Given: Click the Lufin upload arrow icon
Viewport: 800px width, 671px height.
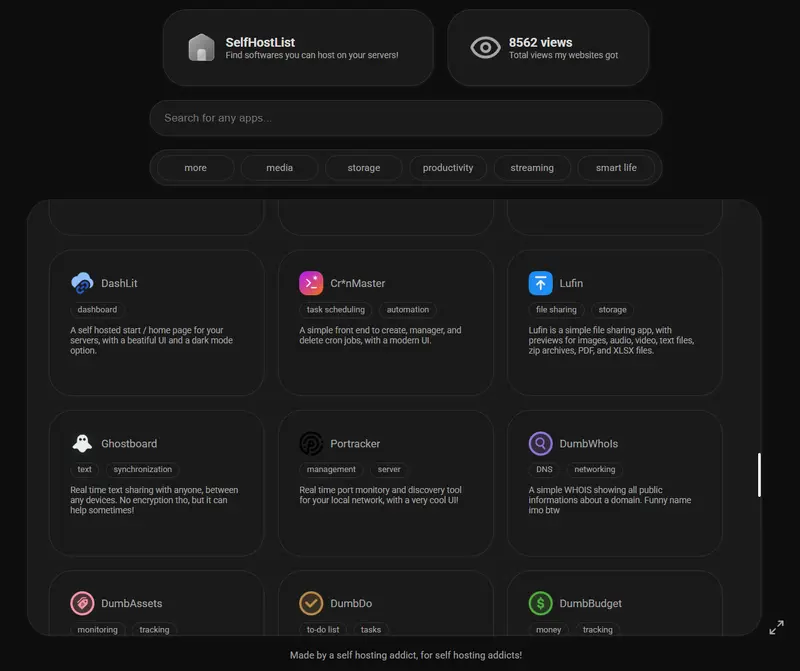Looking at the screenshot, I should point(540,283).
